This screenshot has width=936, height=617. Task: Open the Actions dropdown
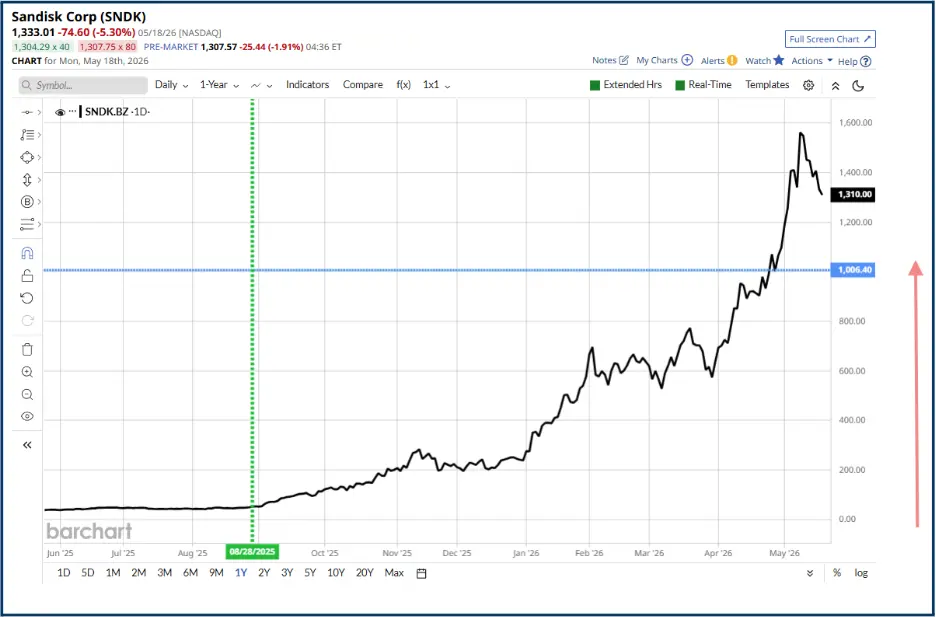tap(812, 61)
